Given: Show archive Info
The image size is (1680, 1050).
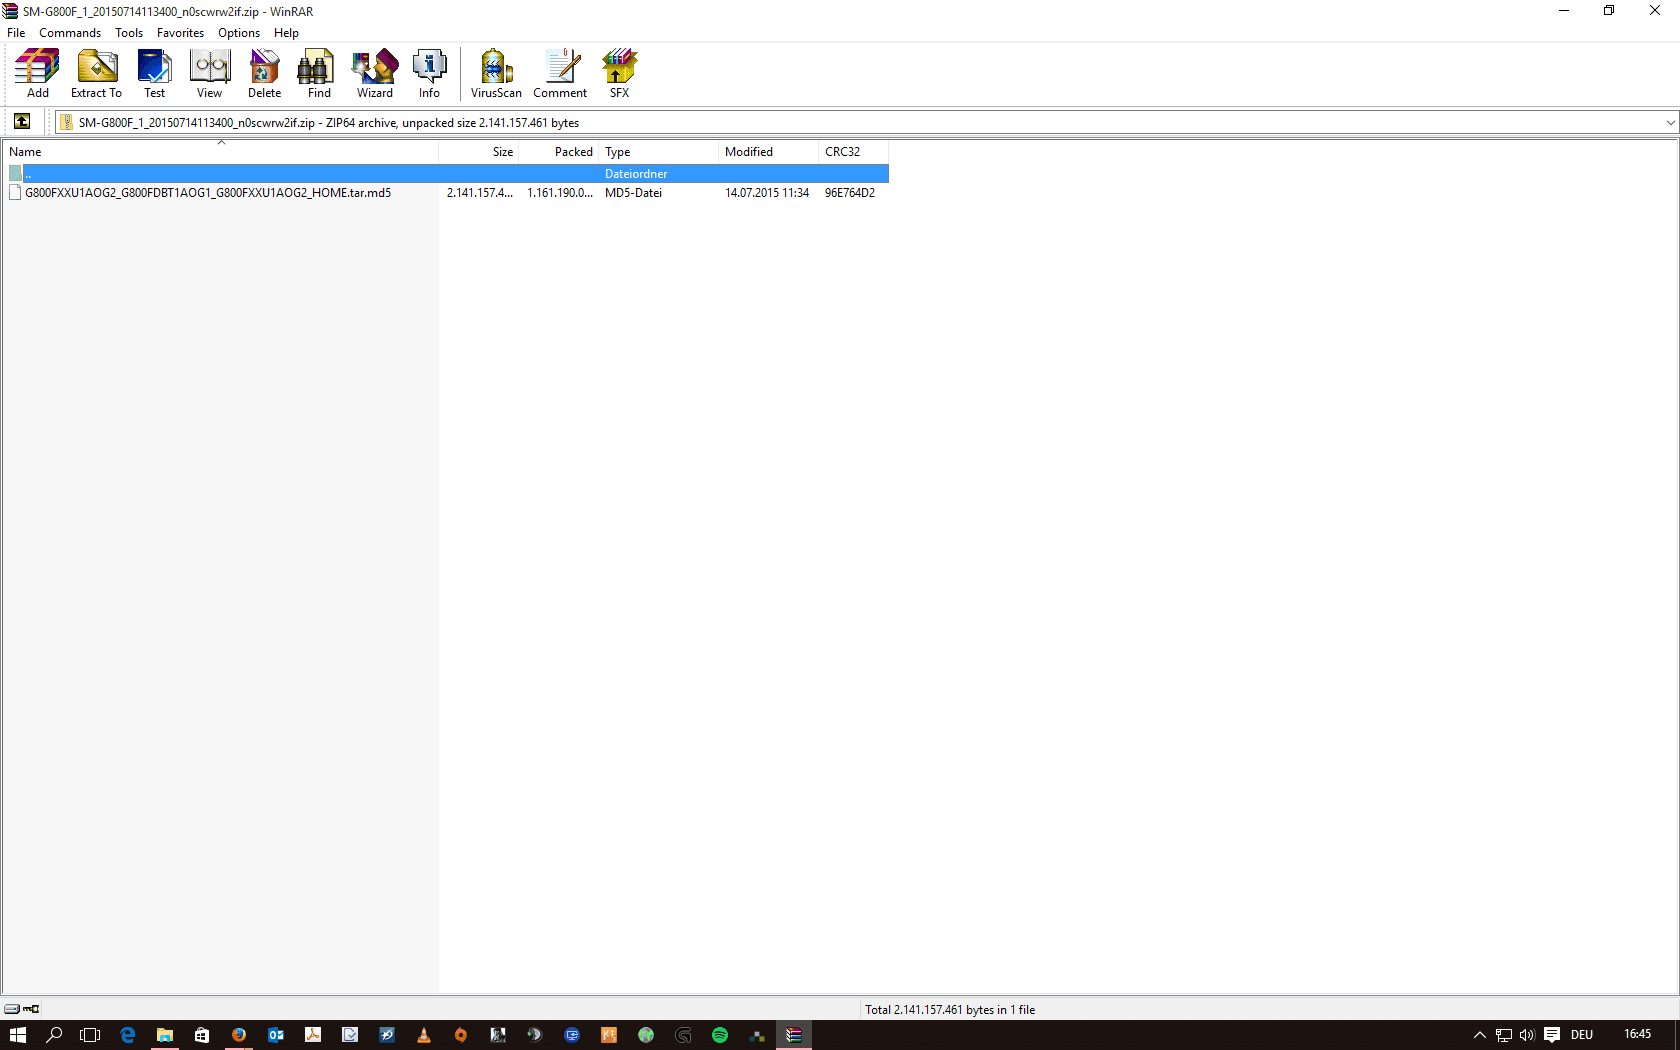Looking at the screenshot, I should 429,74.
